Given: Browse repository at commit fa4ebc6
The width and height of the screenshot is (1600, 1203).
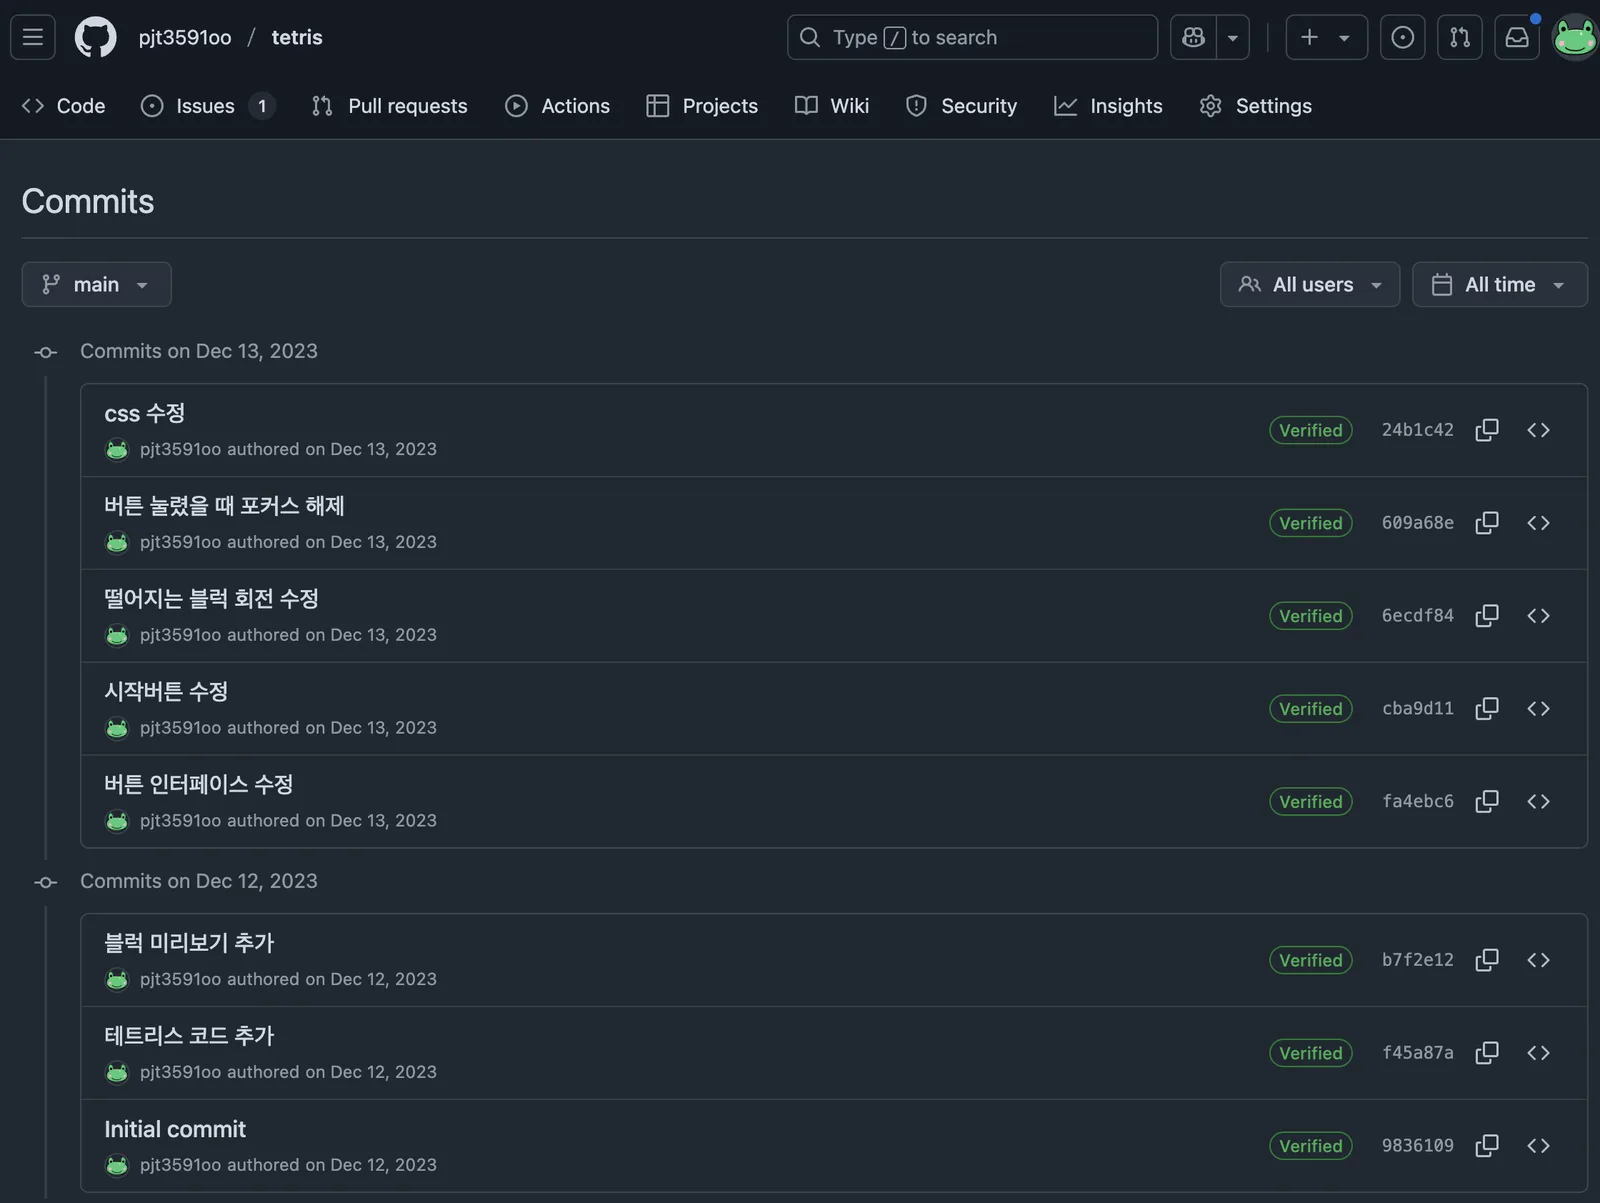Looking at the screenshot, I should tap(1538, 802).
